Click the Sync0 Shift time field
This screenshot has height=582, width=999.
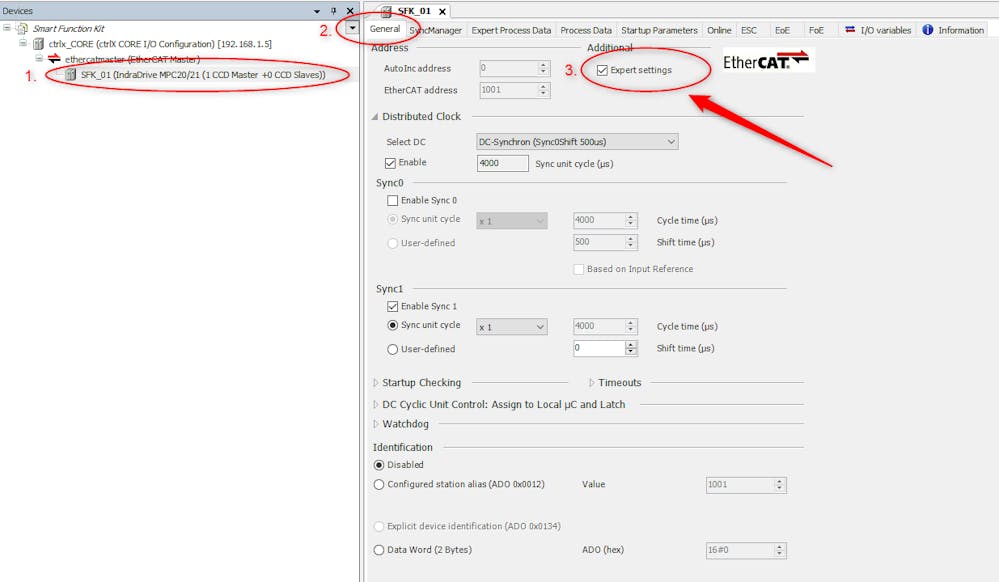click(x=605, y=242)
